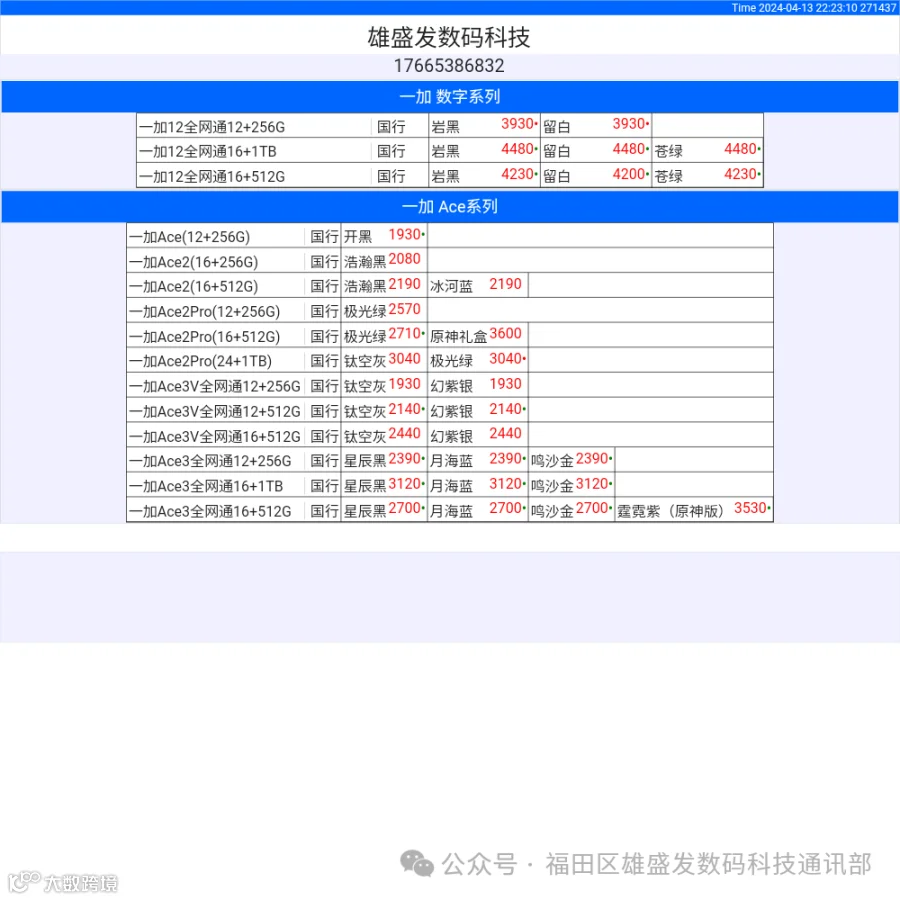Viewport: 900px width, 900px height.
Task: Click 浩瀚黑 price 2190 in Ace2(16+512G) row
Action: (405, 285)
